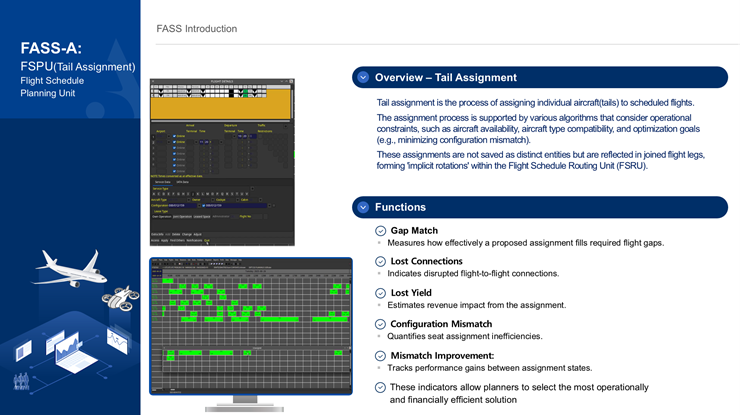Click the Lost Yield checkmark icon

click(x=380, y=293)
